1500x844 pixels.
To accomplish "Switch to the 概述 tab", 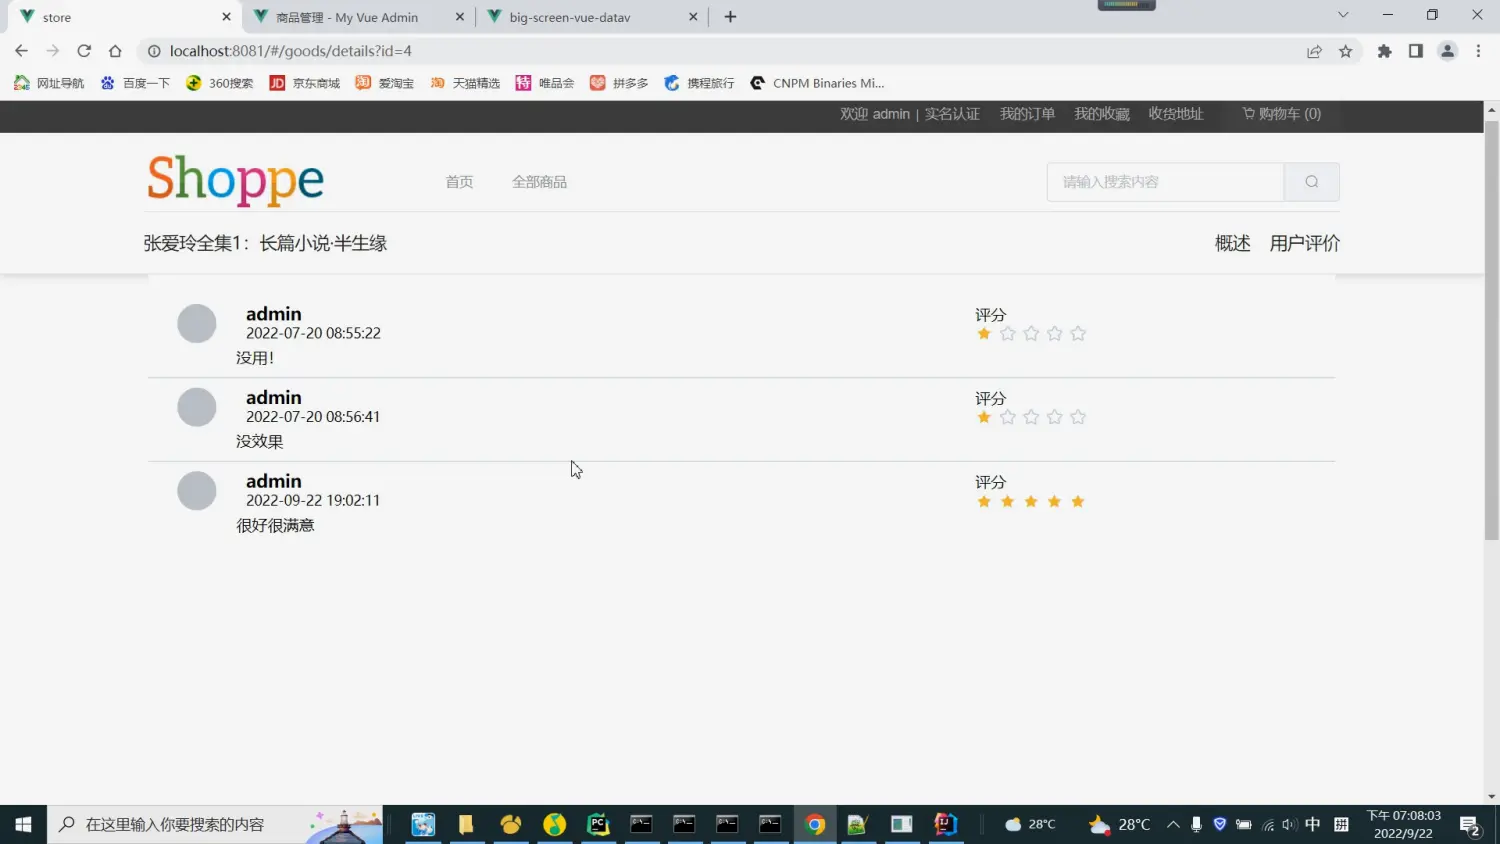I will point(1232,243).
